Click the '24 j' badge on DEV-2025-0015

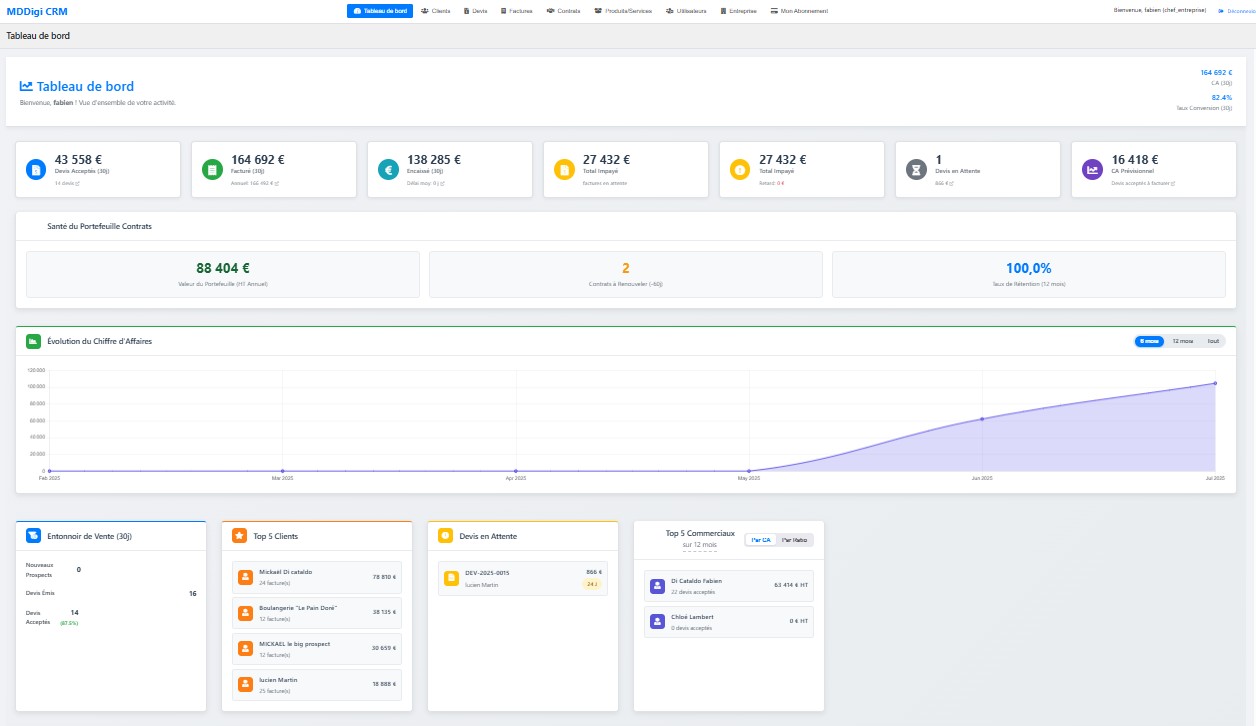point(591,584)
